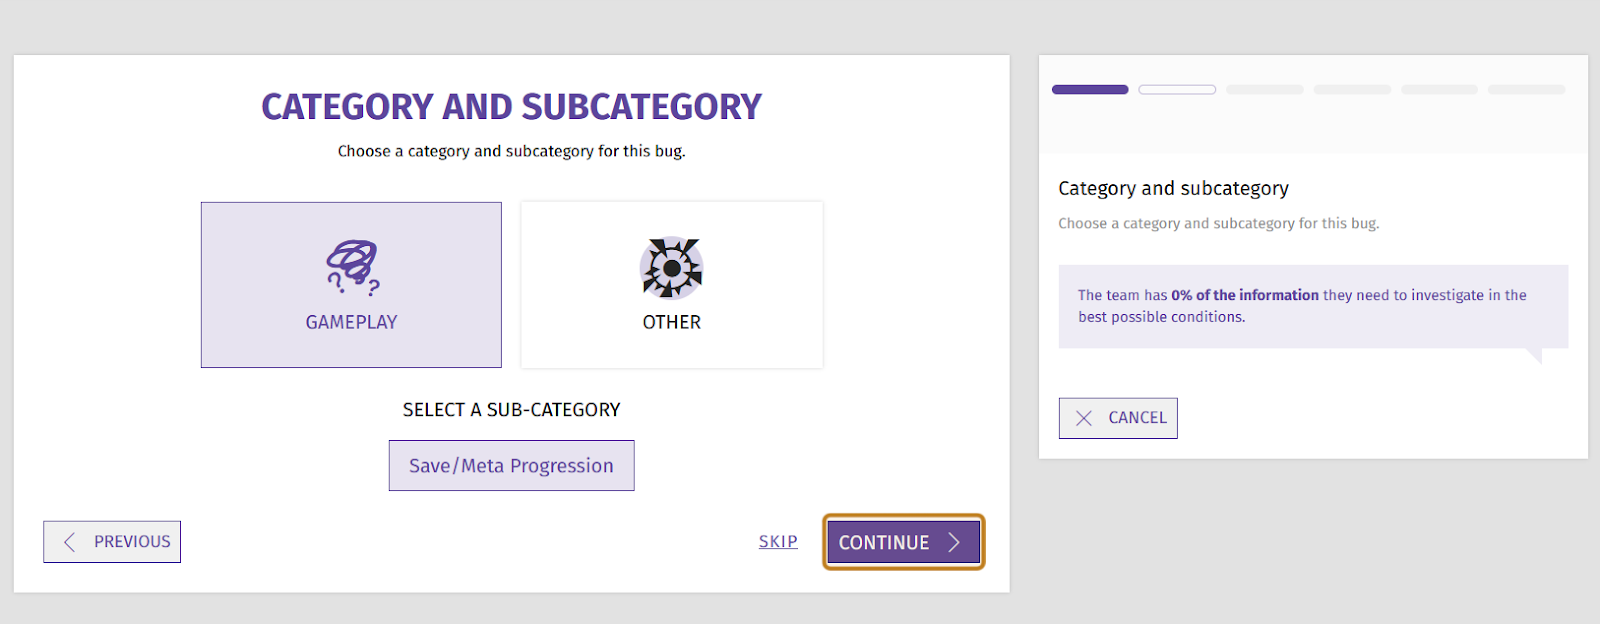Click the Gameplay tornado question-mark icon

click(352, 267)
